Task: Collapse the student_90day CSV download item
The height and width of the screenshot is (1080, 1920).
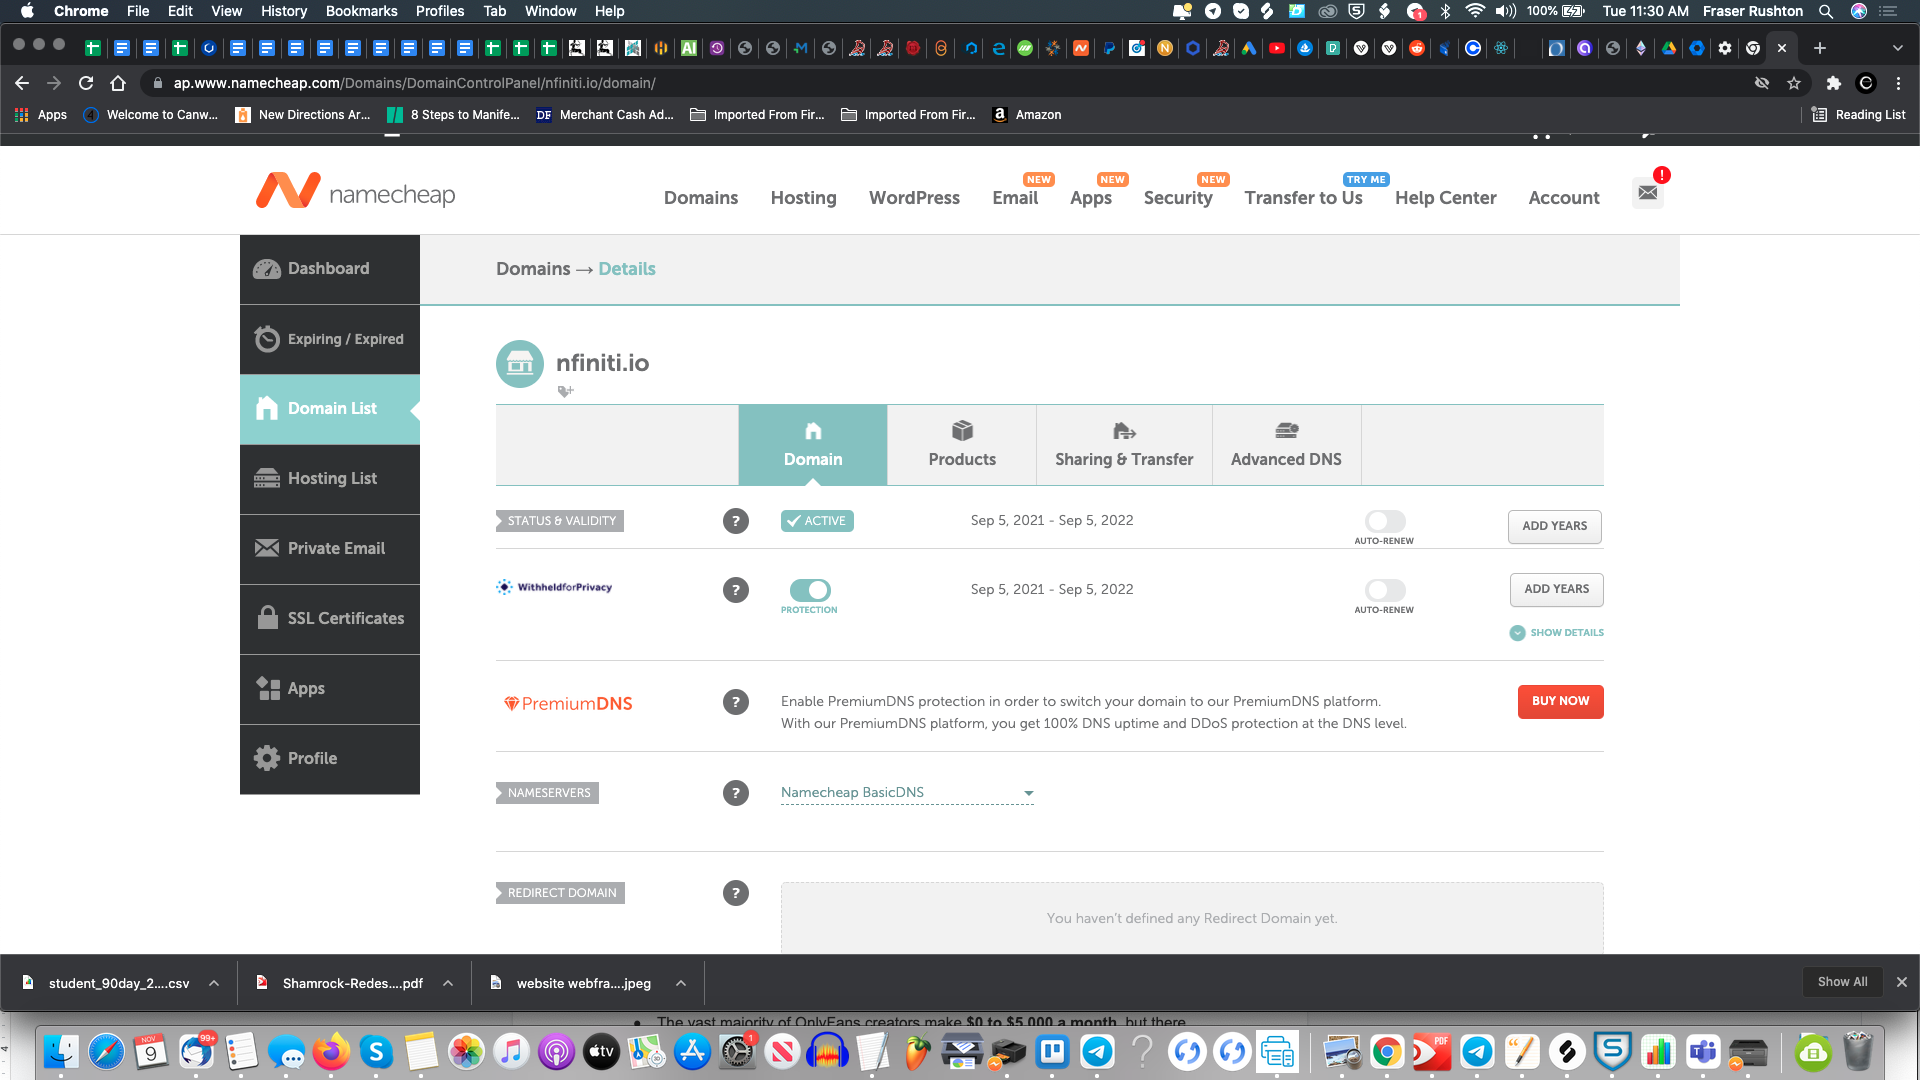Action: point(213,983)
